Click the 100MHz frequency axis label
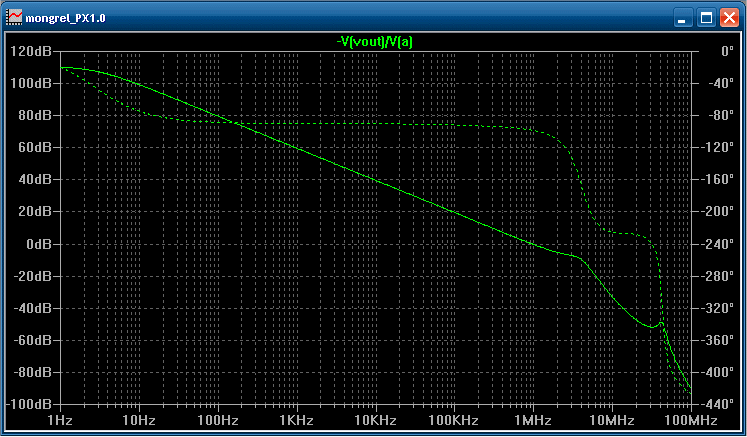 coord(691,420)
